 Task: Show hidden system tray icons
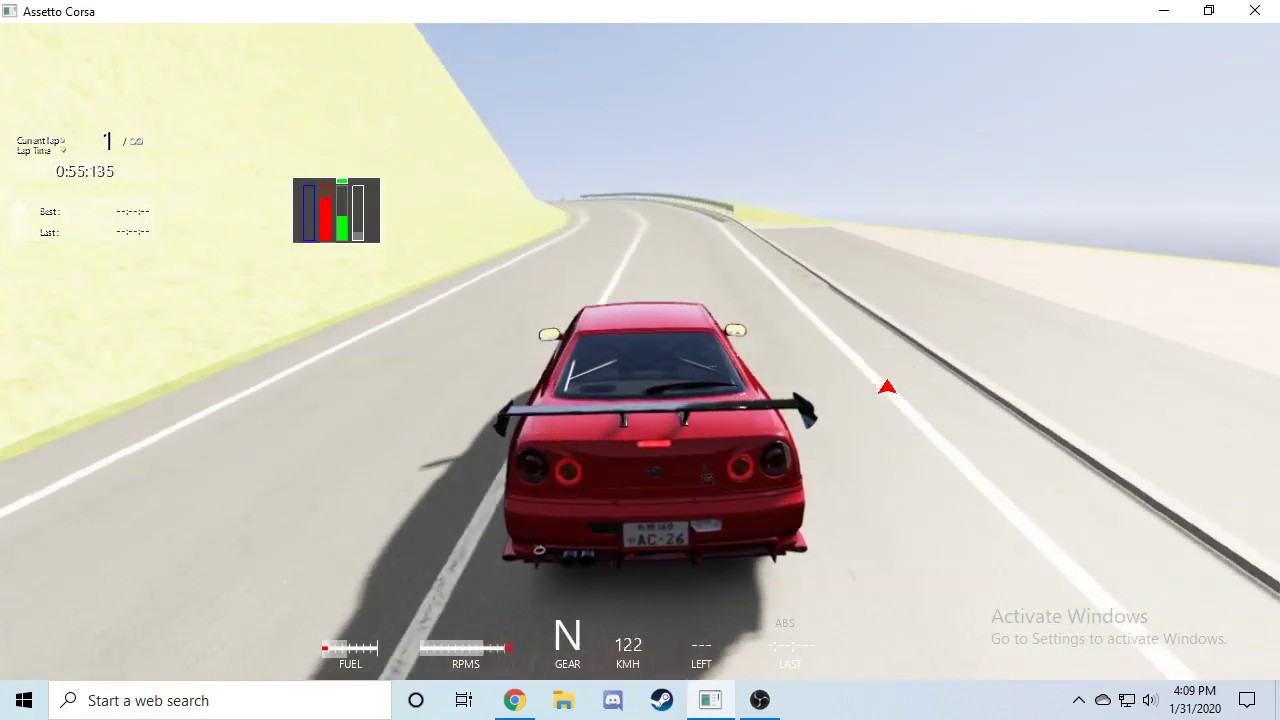pyautogui.click(x=1078, y=700)
